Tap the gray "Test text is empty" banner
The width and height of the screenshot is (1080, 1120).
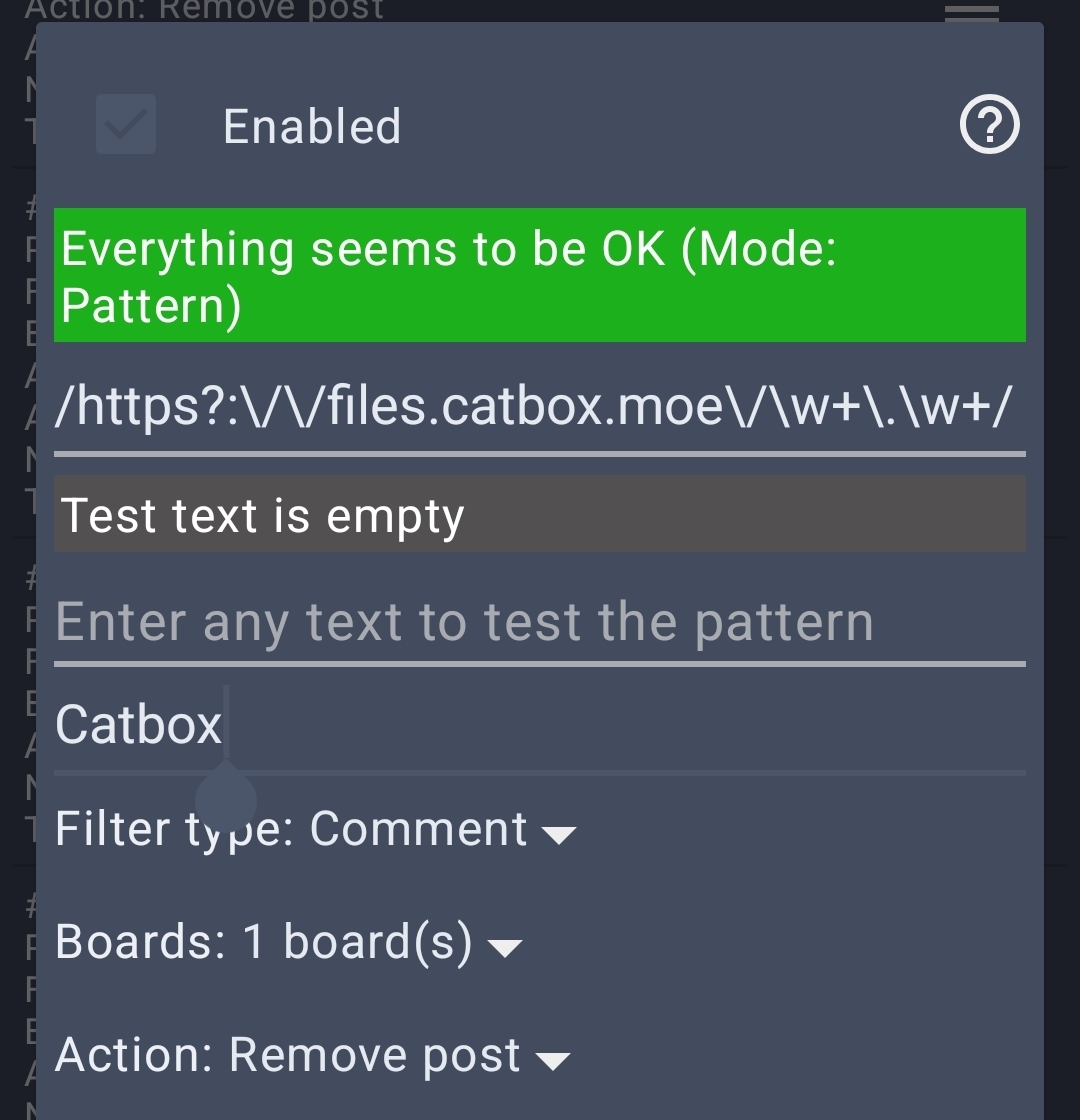click(540, 514)
